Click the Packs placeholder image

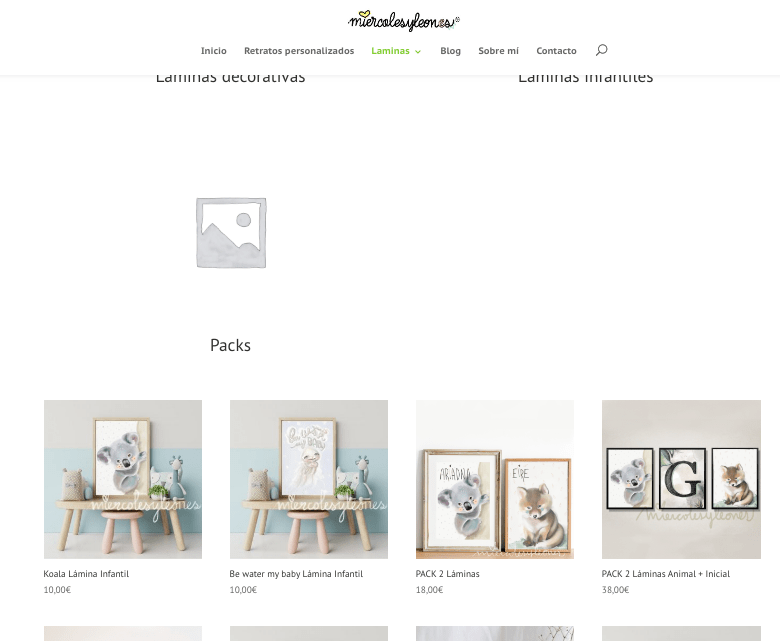click(231, 232)
